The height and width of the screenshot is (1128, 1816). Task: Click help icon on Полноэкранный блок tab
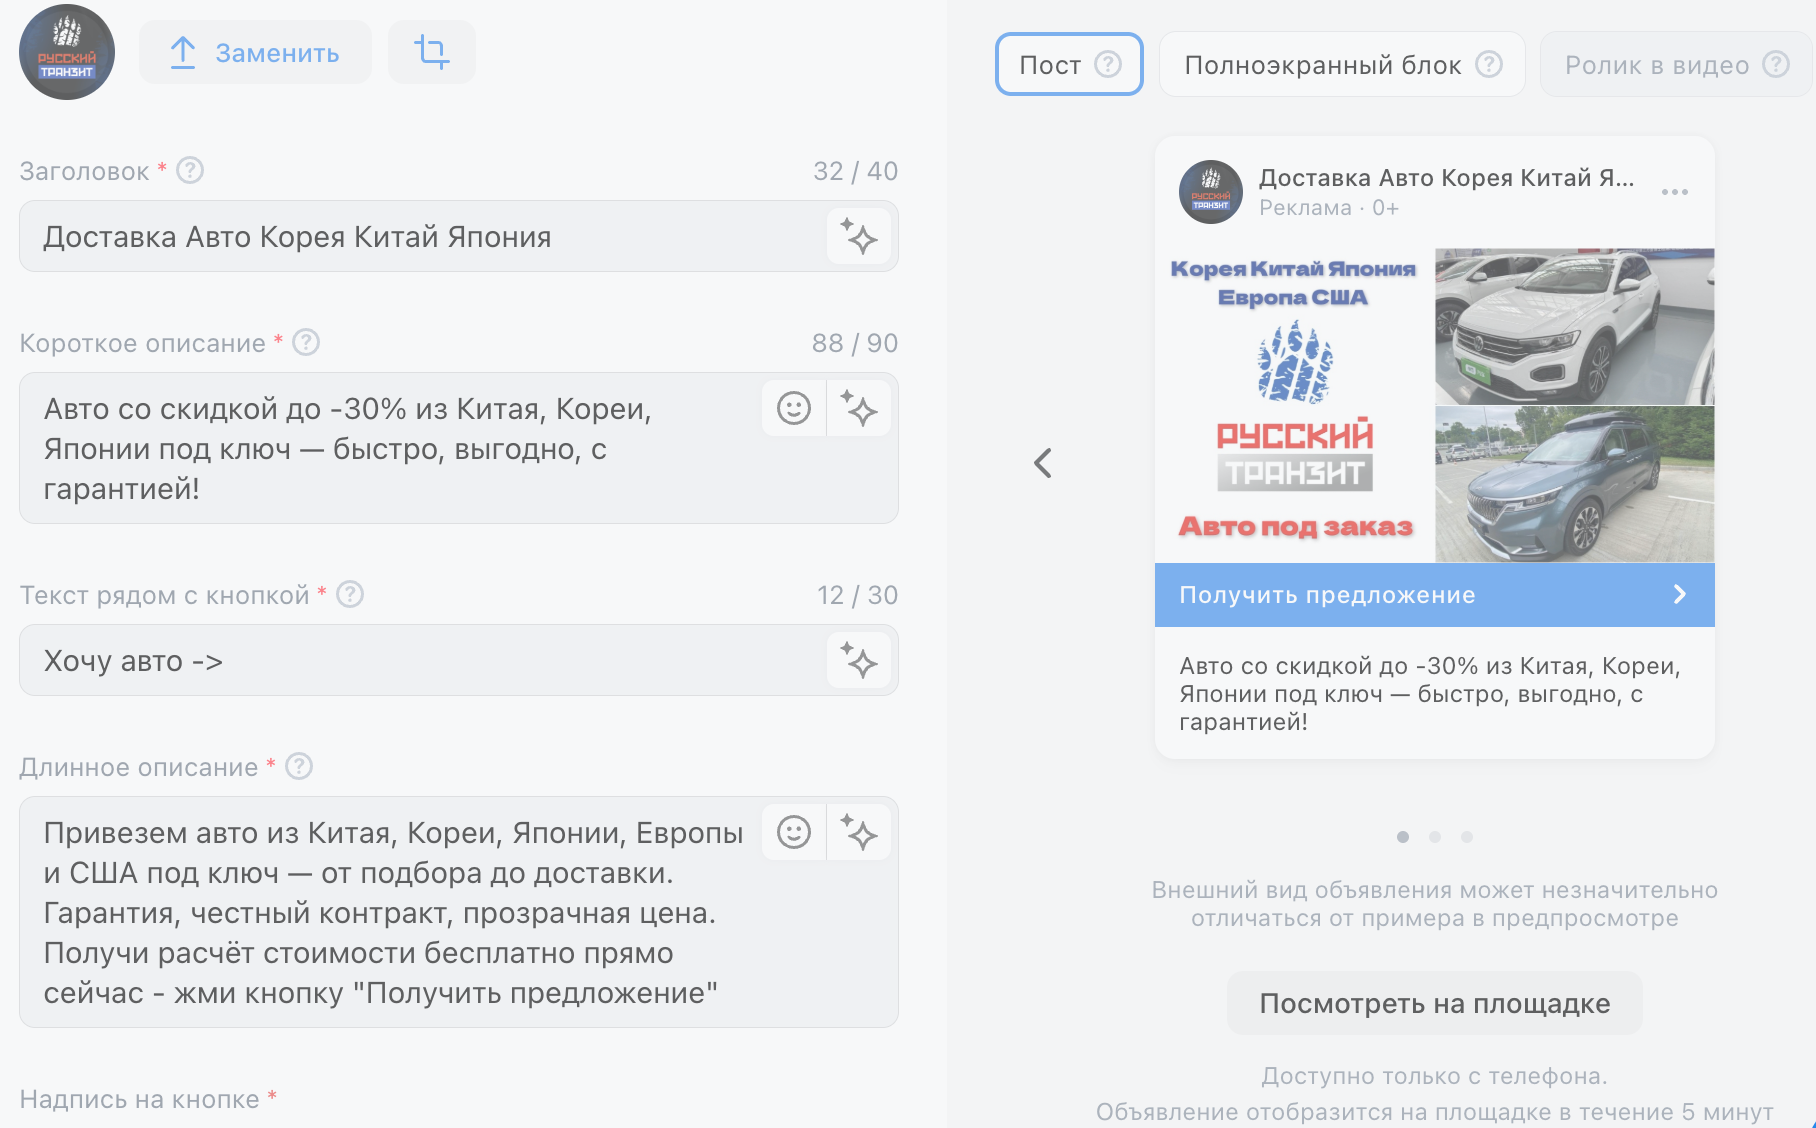click(1489, 64)
